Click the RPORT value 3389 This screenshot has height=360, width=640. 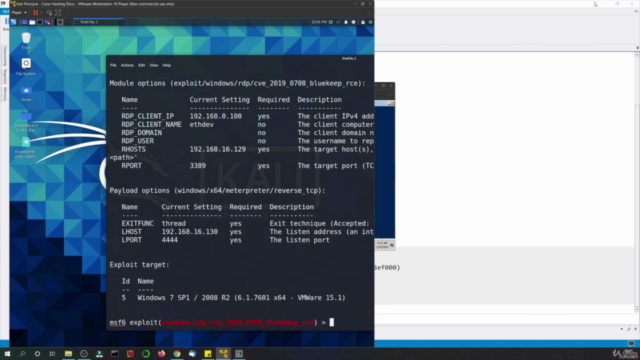[198, 166]
